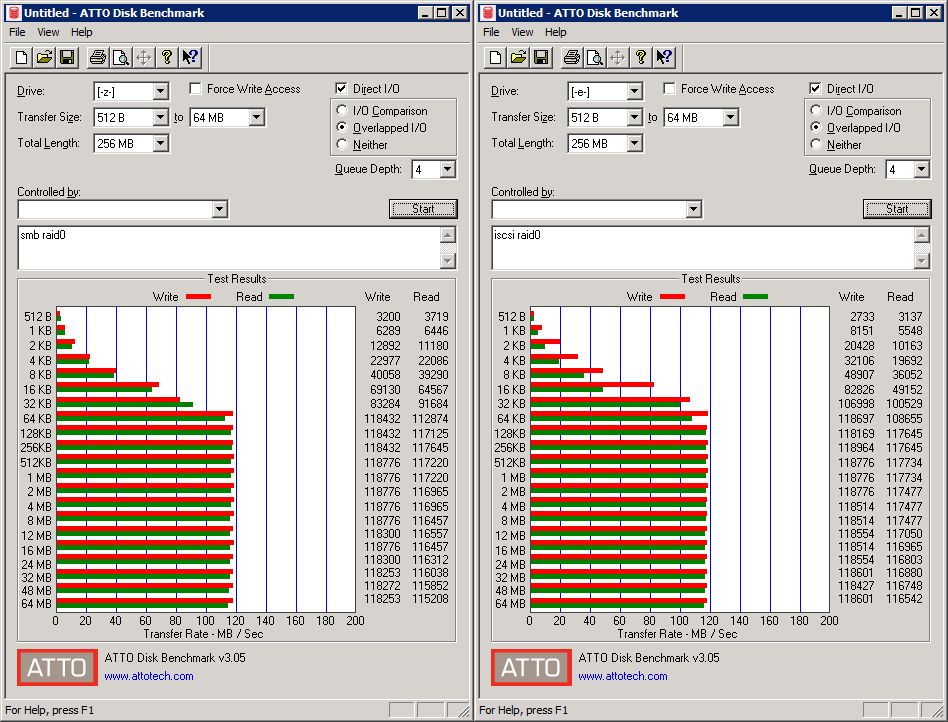Click the ATTO logo in iscsi raid0 window

point(531,668)
